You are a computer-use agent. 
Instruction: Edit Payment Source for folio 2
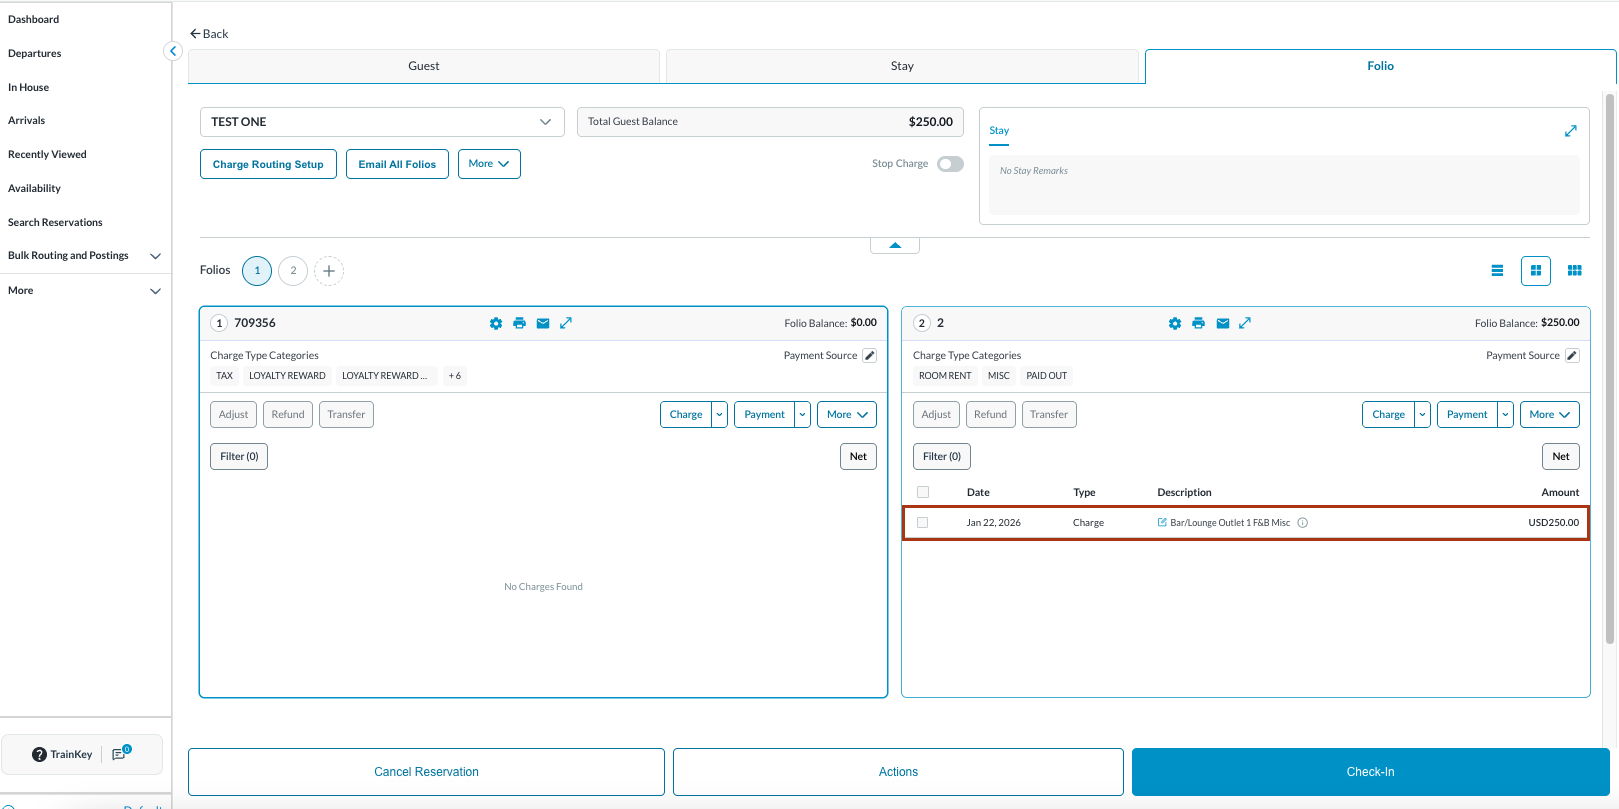point(1572,356)
